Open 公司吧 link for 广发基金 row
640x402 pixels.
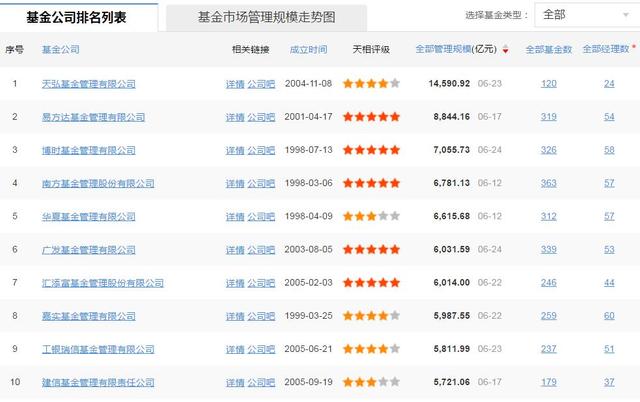point(261,249)
